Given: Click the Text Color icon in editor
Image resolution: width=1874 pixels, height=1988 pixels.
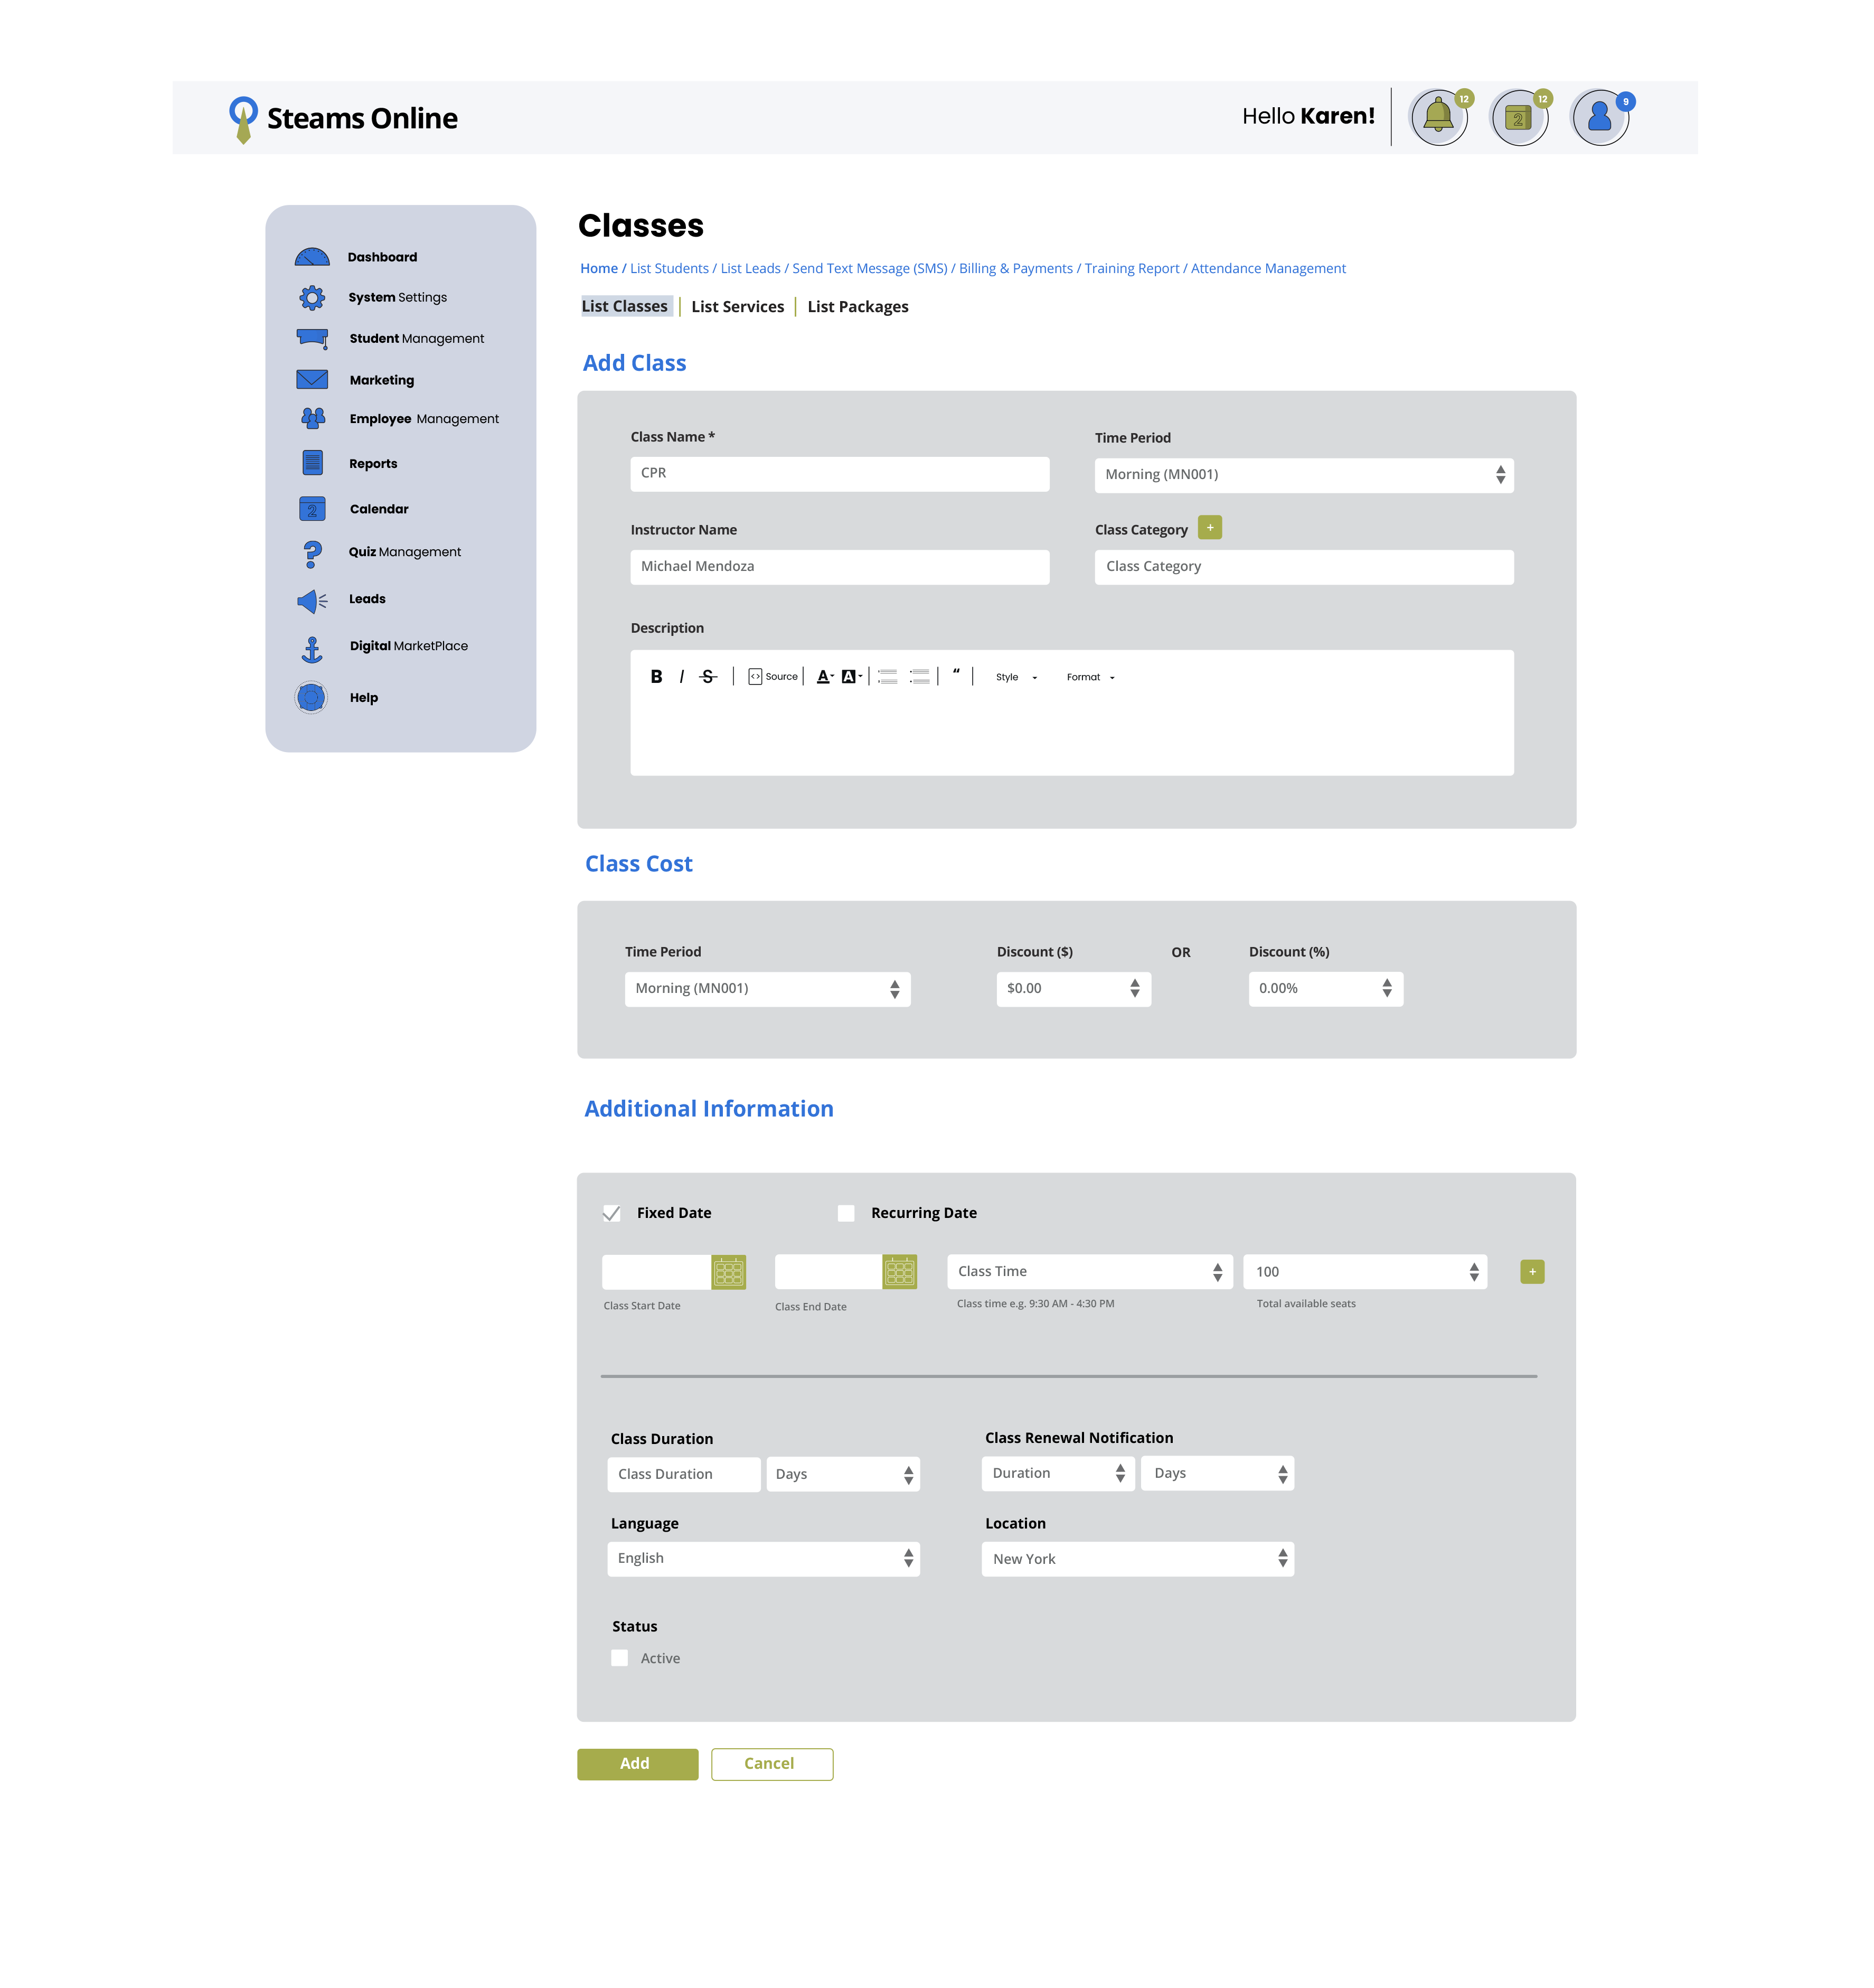Looking at the screenshot, I should coord(824,677).
